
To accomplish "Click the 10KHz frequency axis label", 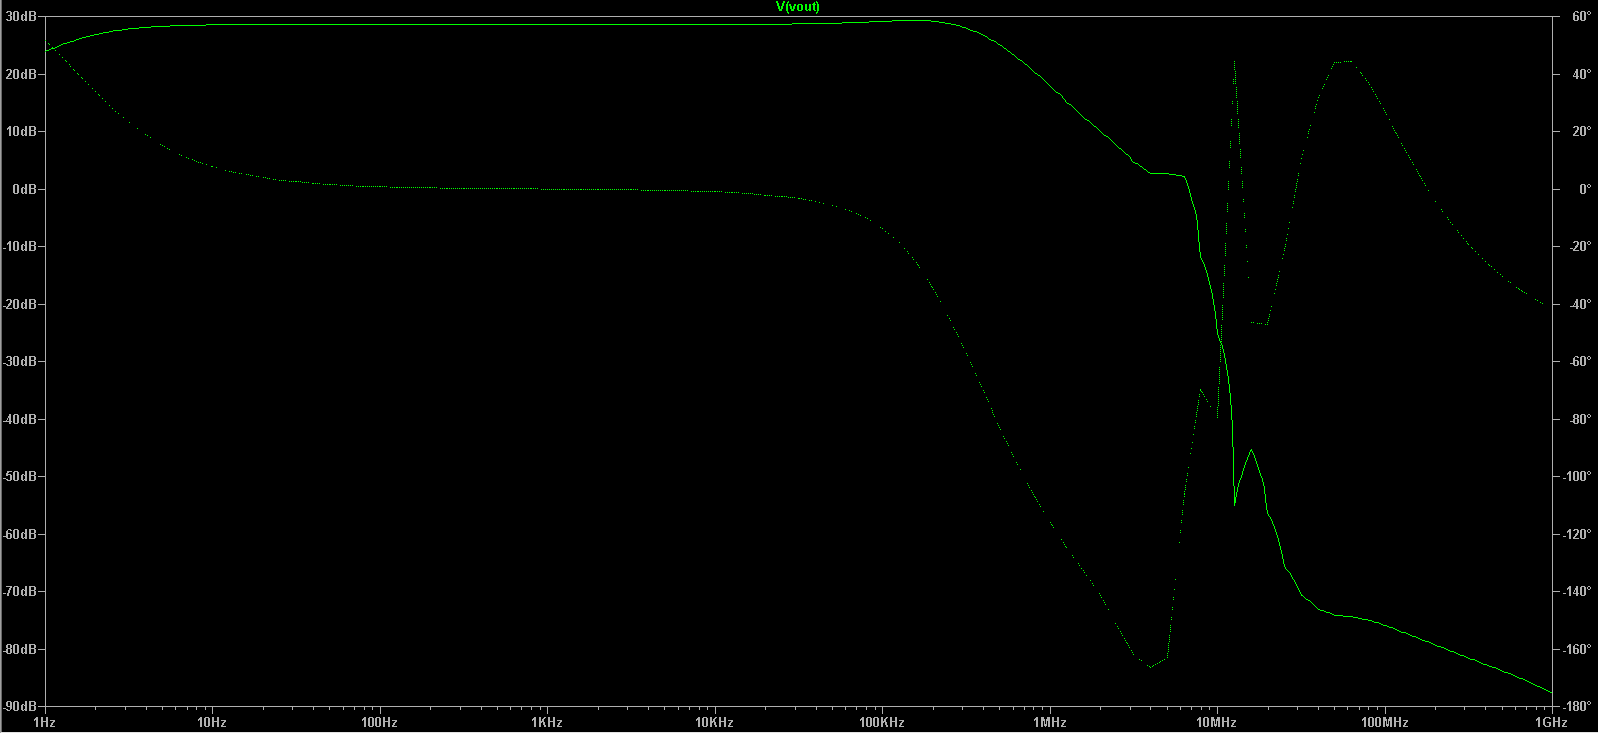I will tap(714, 722).
